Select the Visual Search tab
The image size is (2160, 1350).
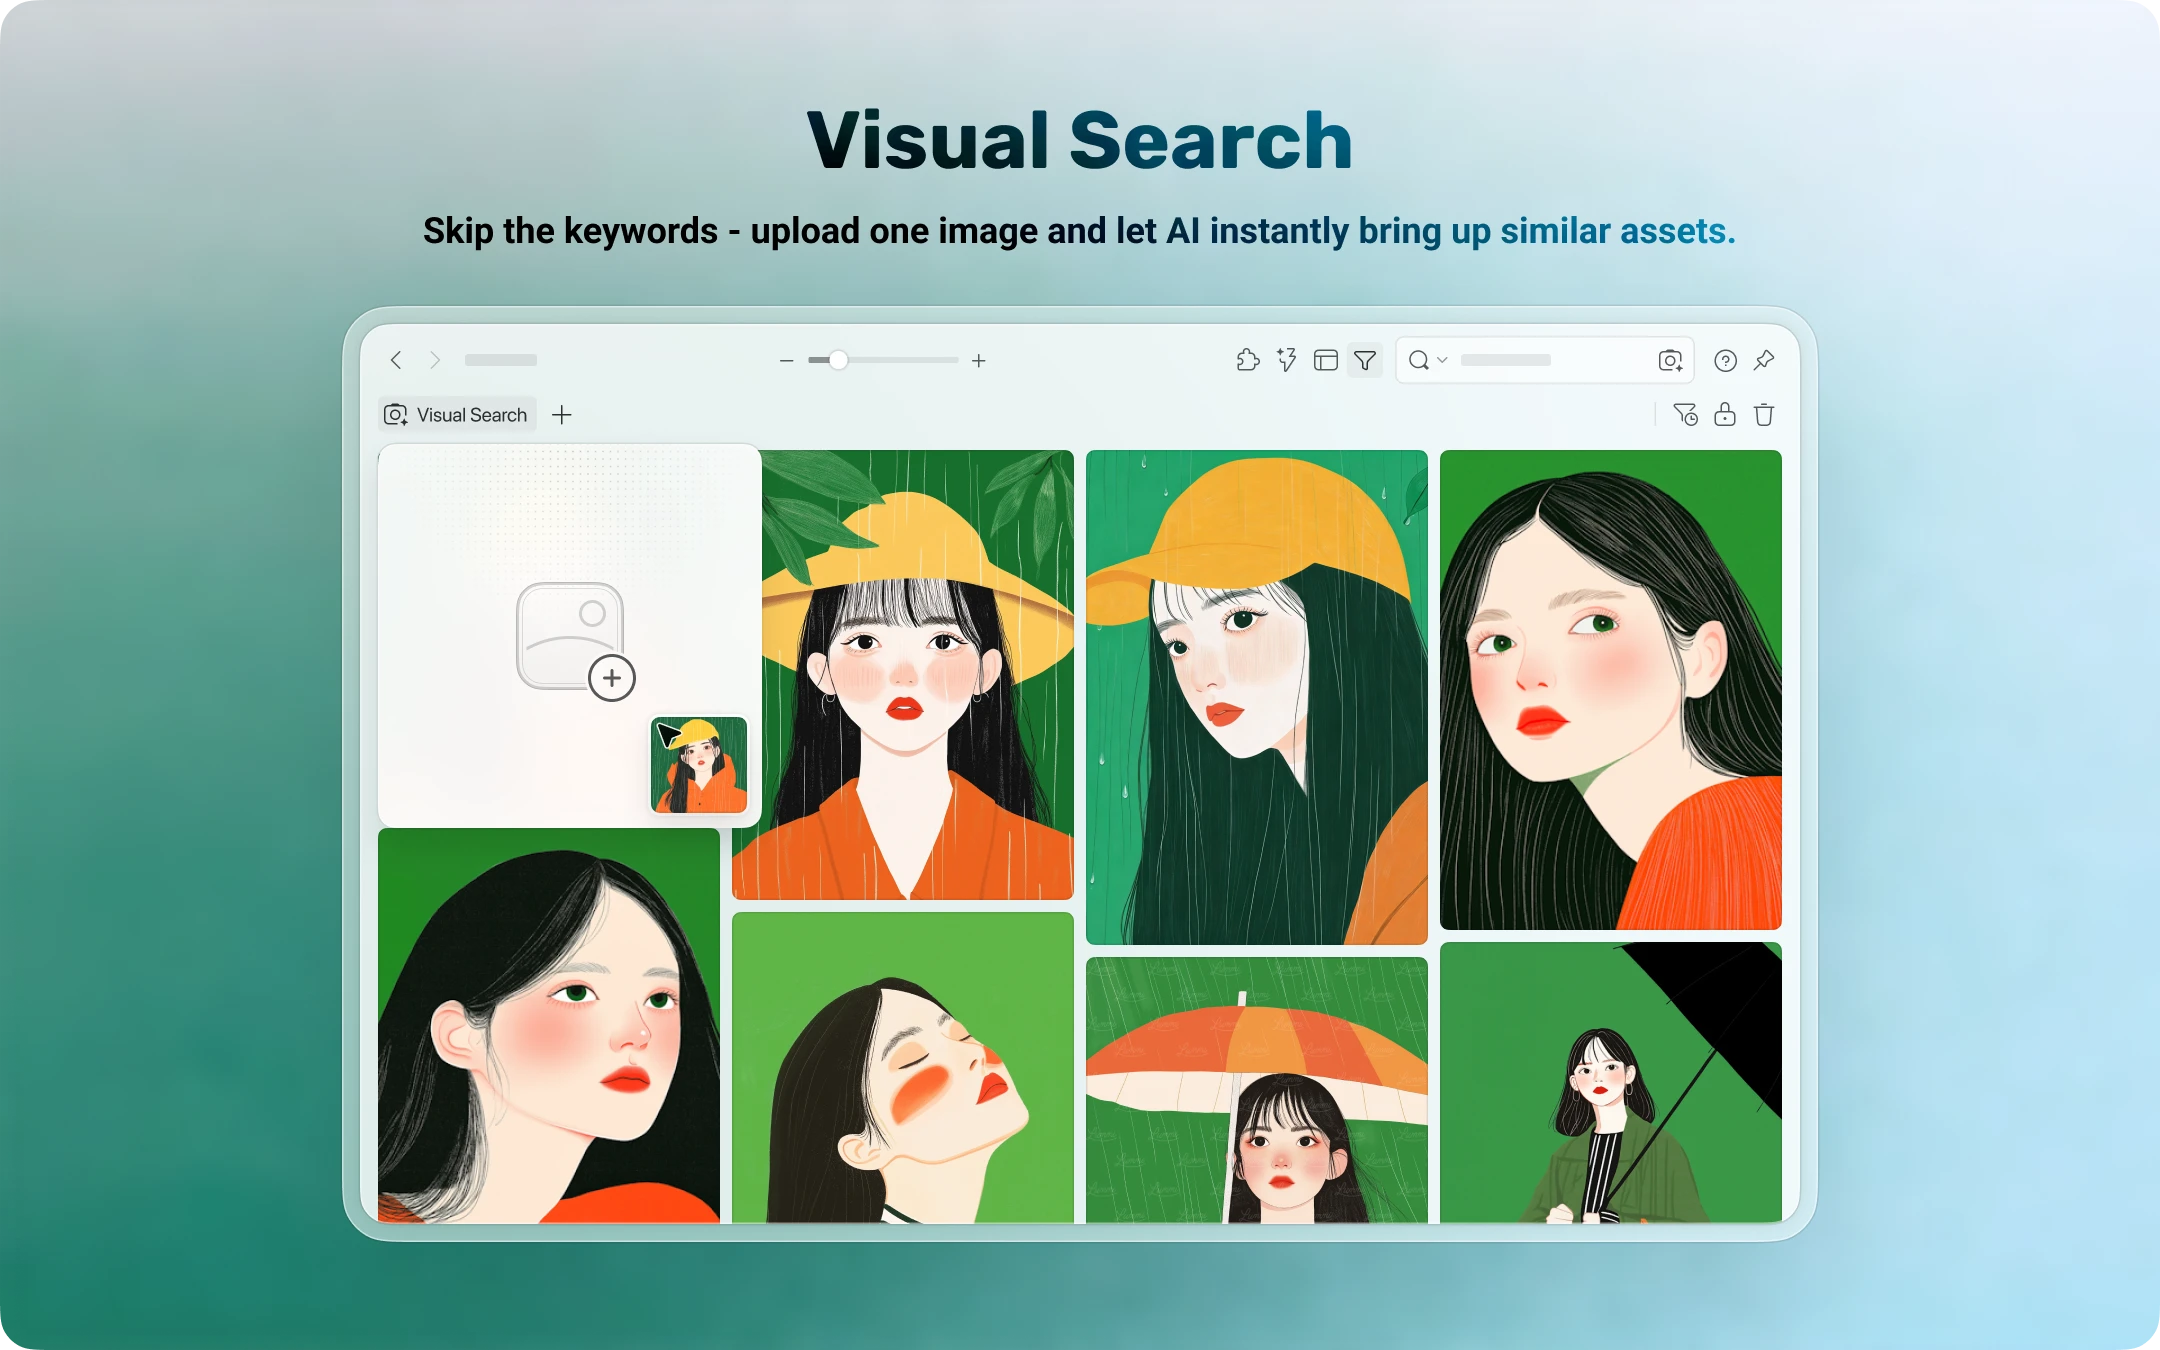coord(457,414)
